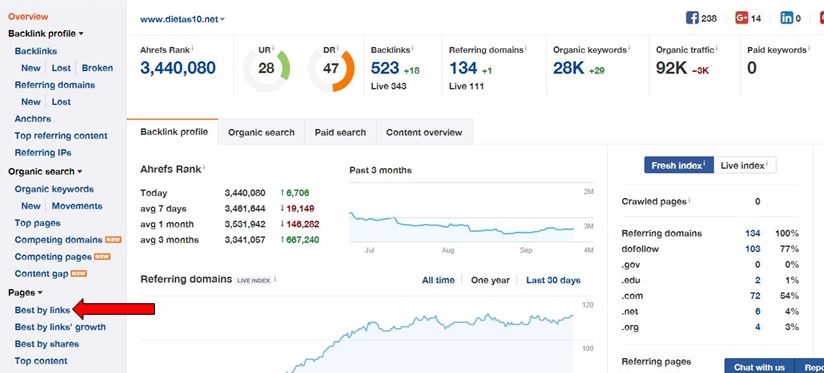Open info tooltip next to Ahrefs Rank metric
This screenshot has height=373, width=824.
[192, 49]
